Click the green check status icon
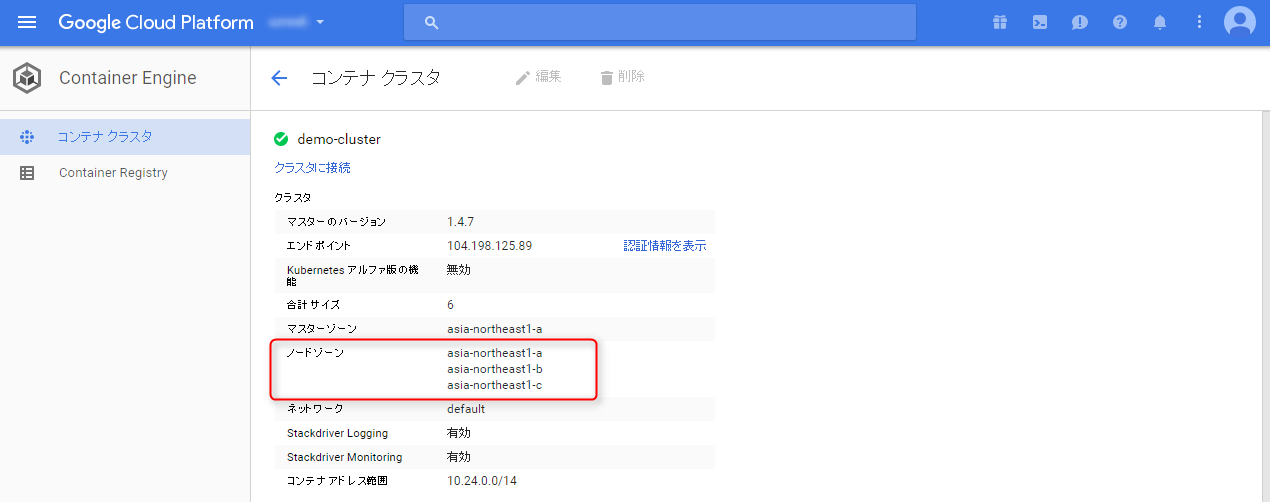 281,139
